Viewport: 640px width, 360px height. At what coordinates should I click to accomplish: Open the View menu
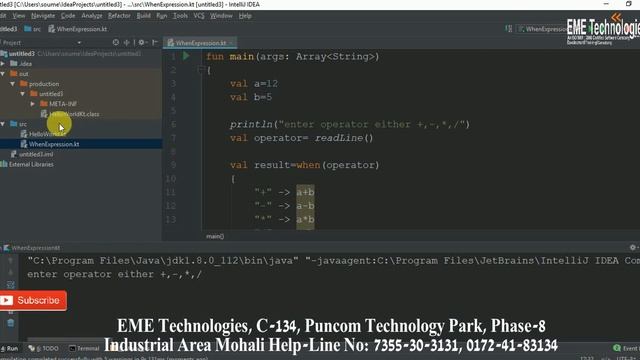19,16
